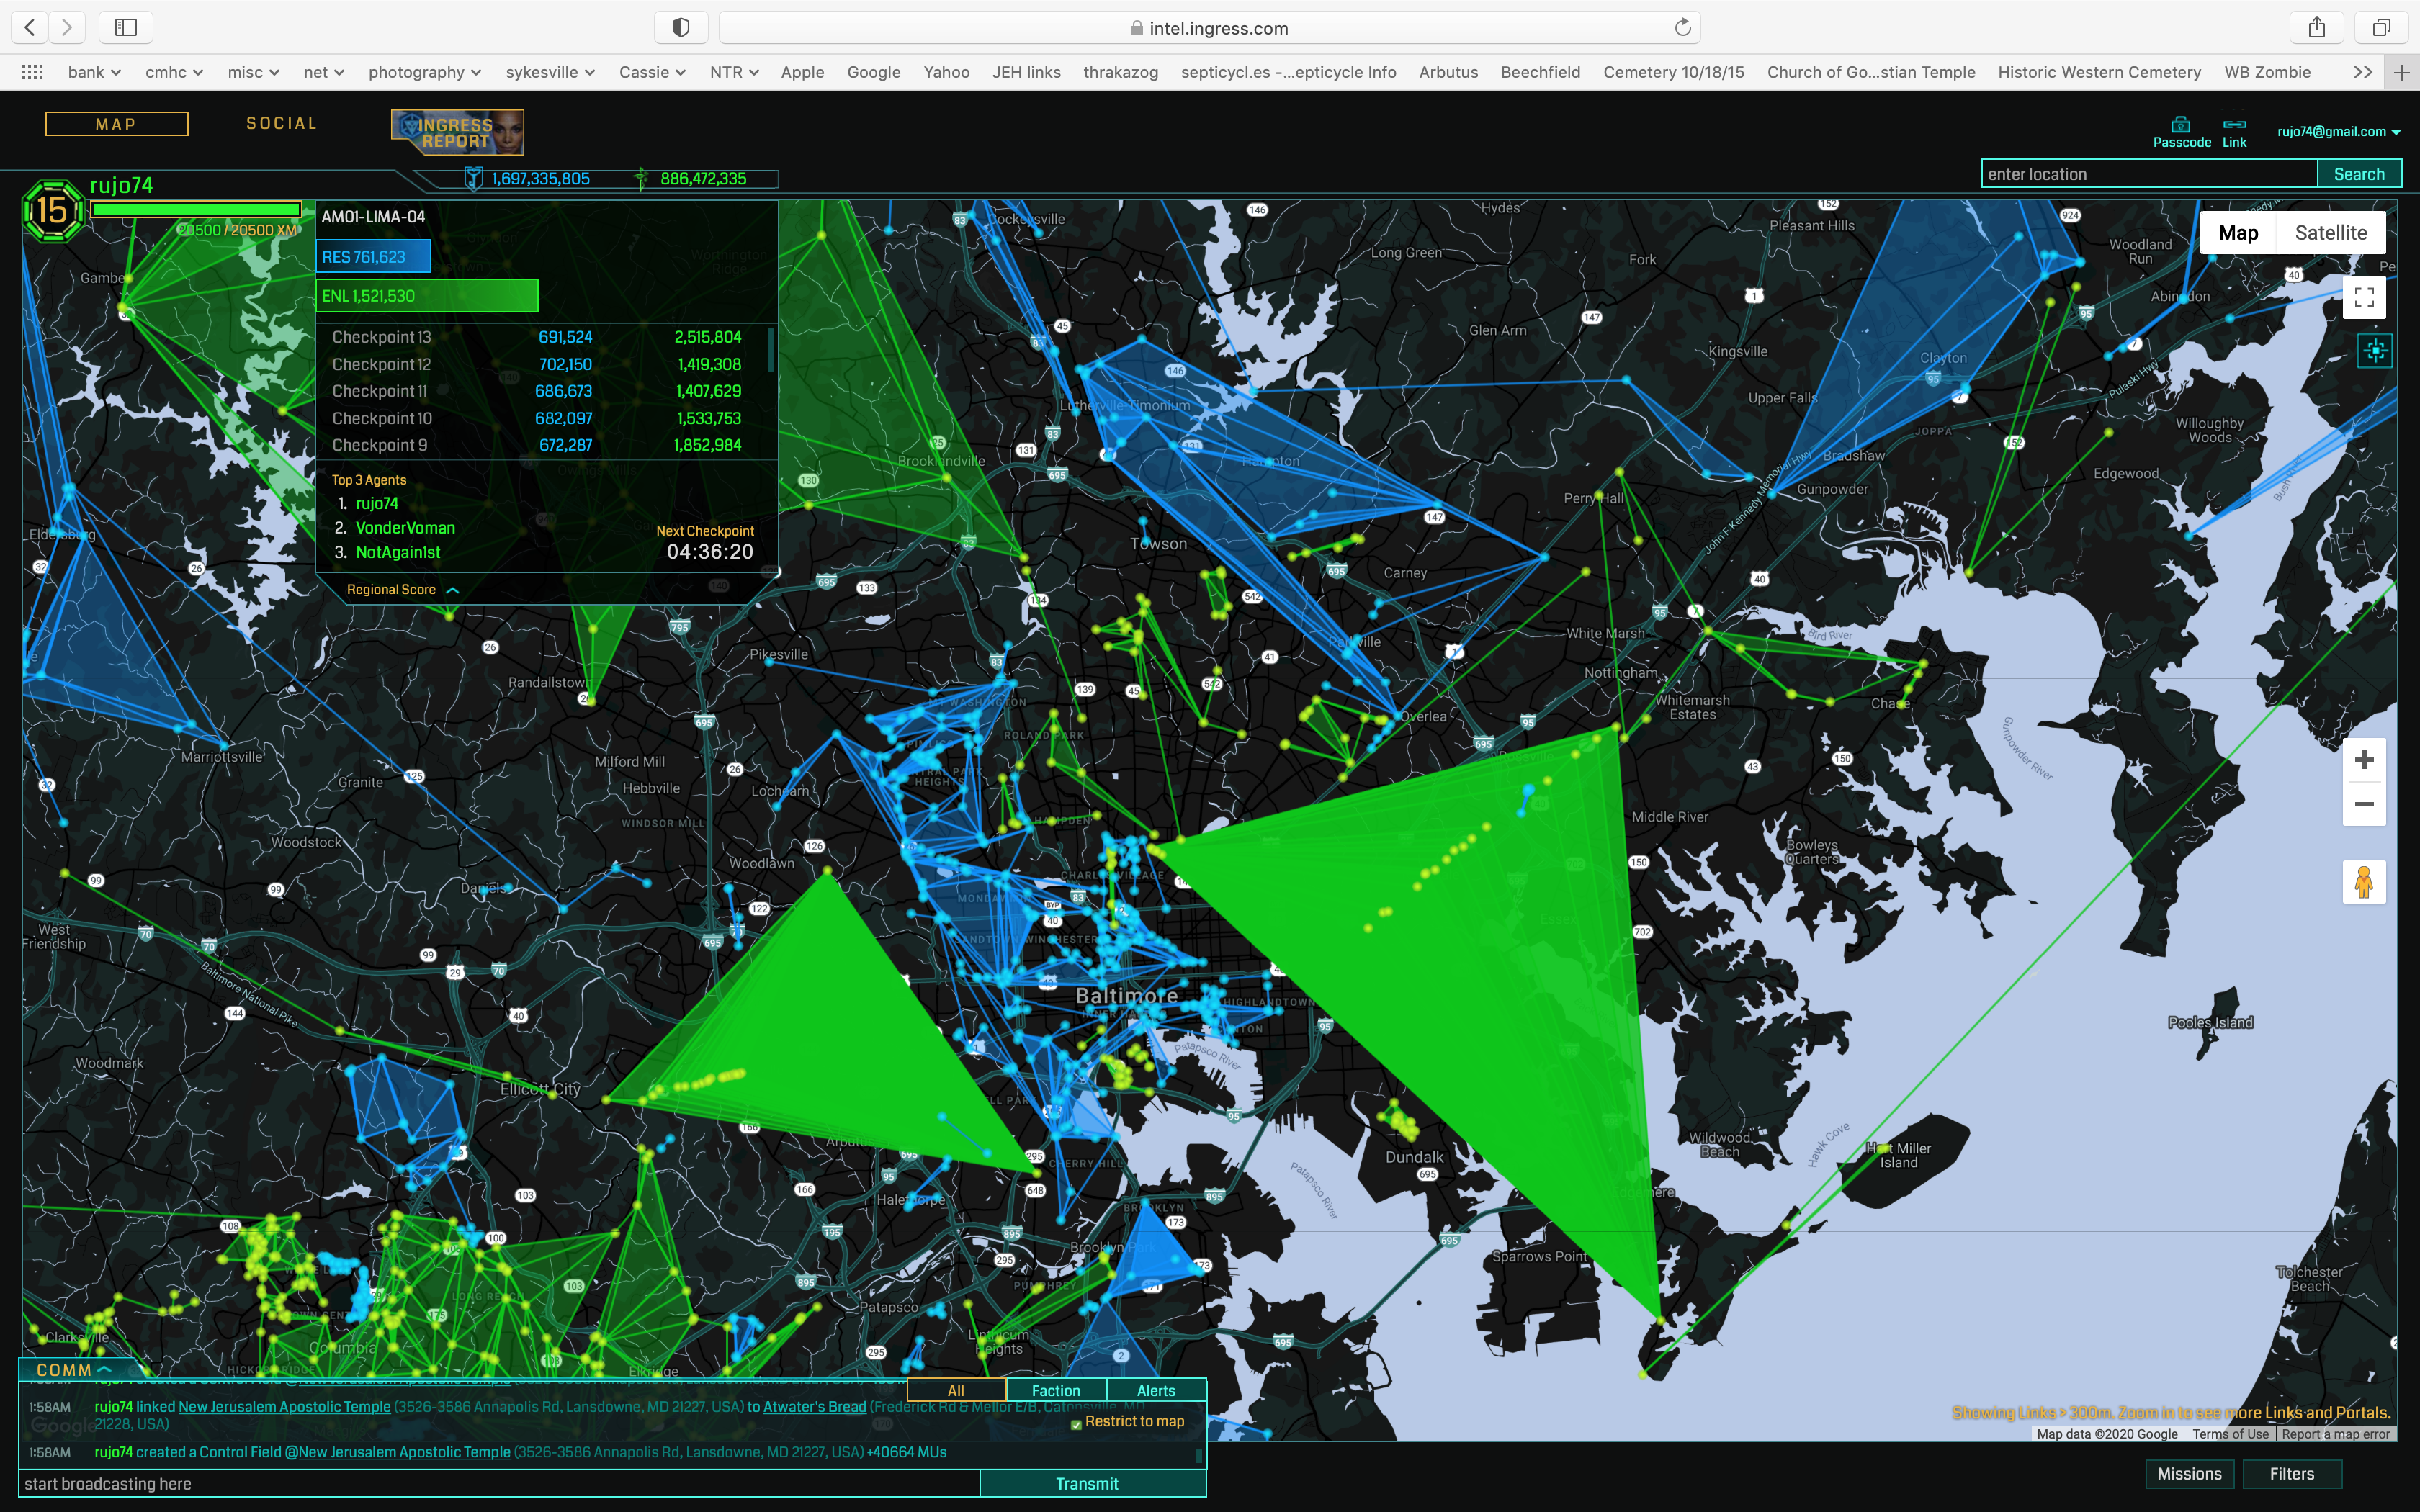Click the Search button

(2359, 174)
